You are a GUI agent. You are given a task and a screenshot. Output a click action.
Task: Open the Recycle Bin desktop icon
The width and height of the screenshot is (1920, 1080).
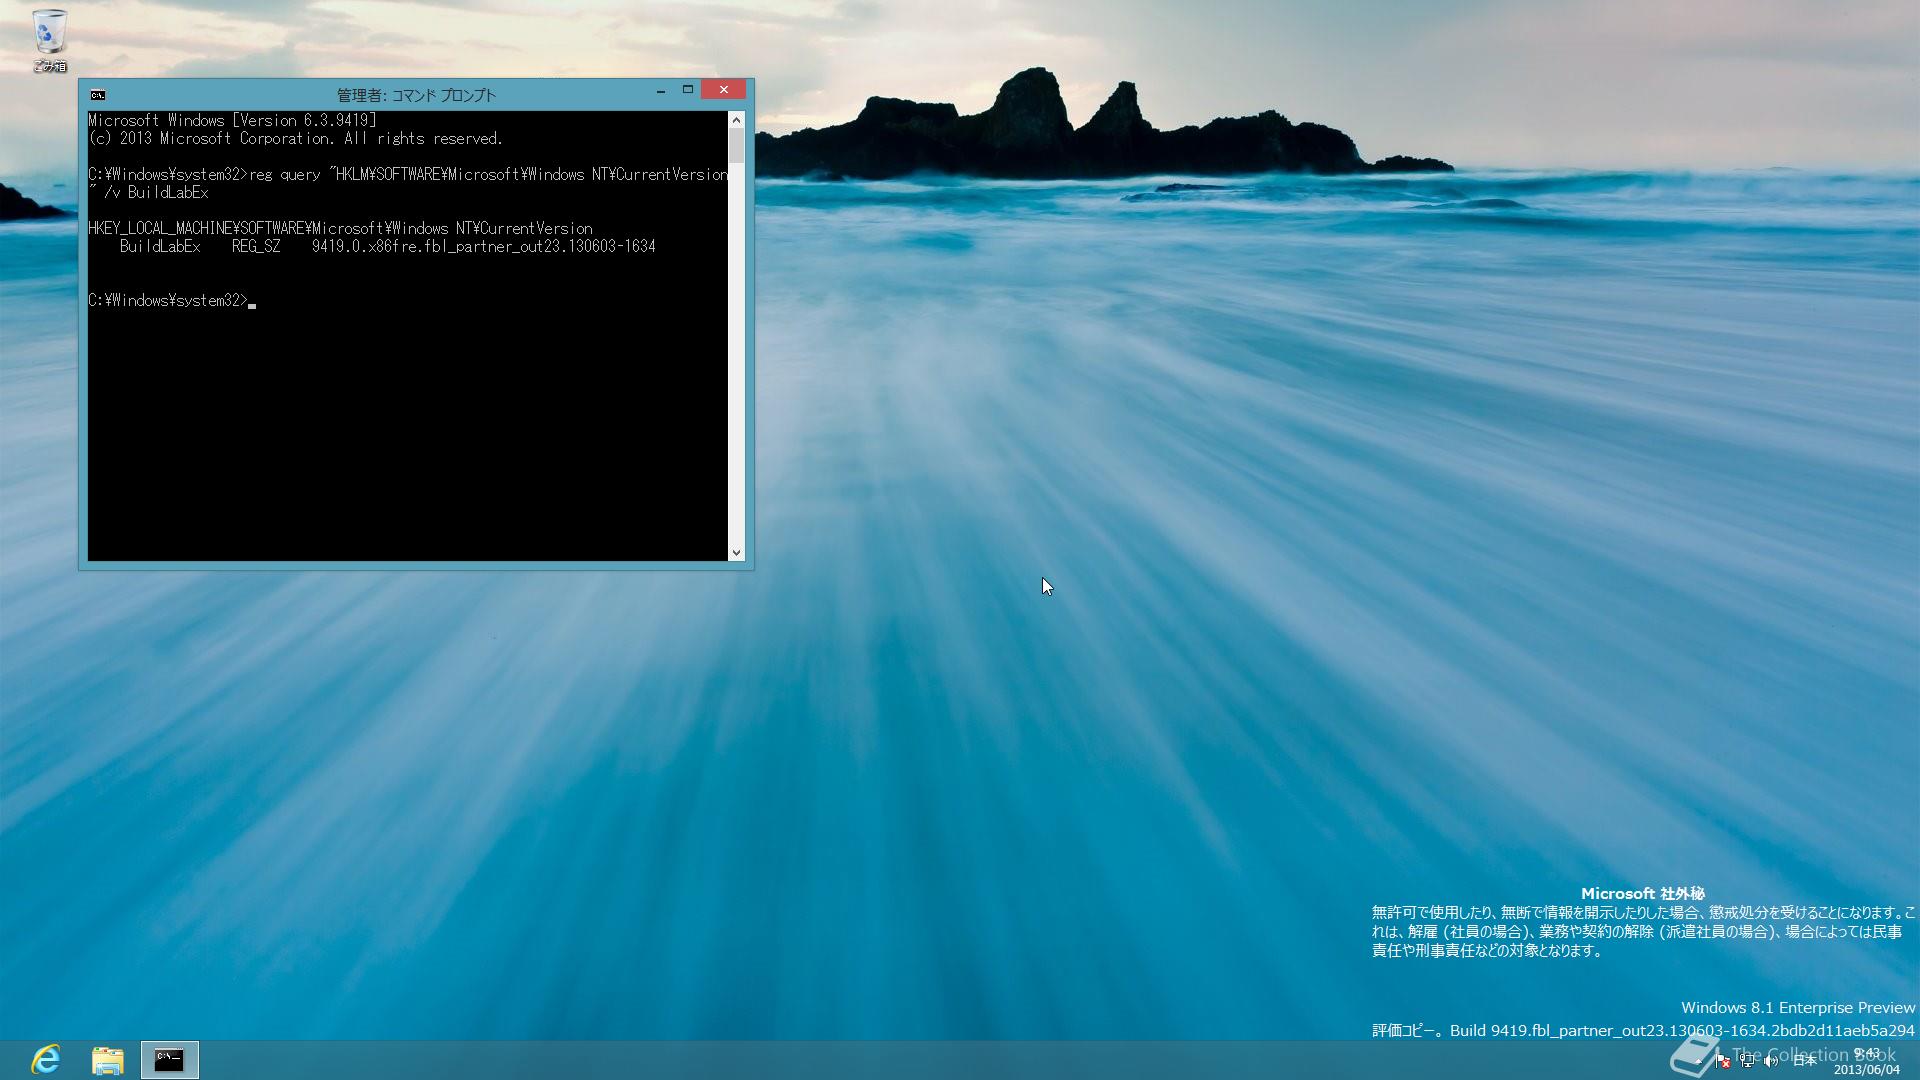(49, 40)
